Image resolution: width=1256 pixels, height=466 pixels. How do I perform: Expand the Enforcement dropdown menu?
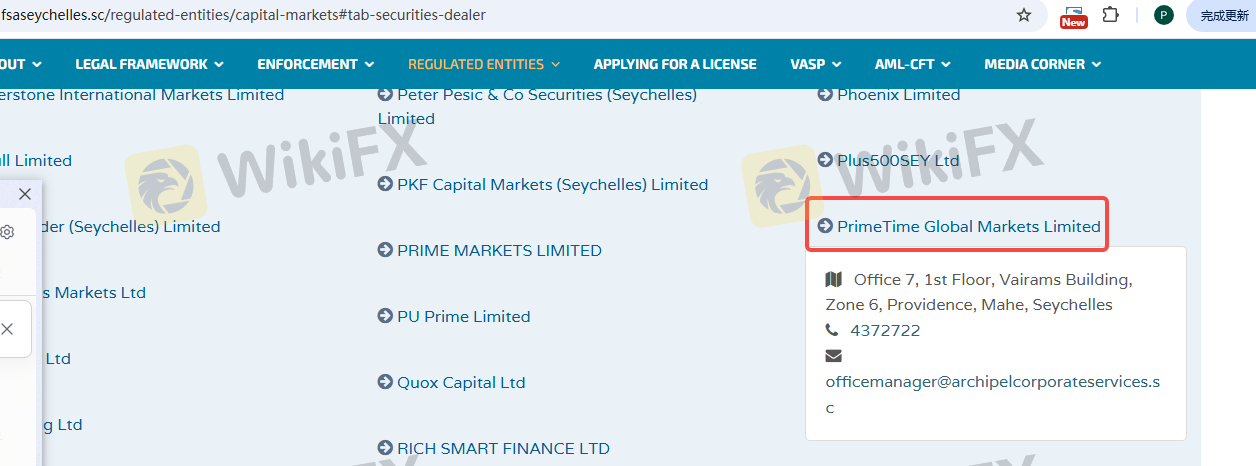coord(315,64)
